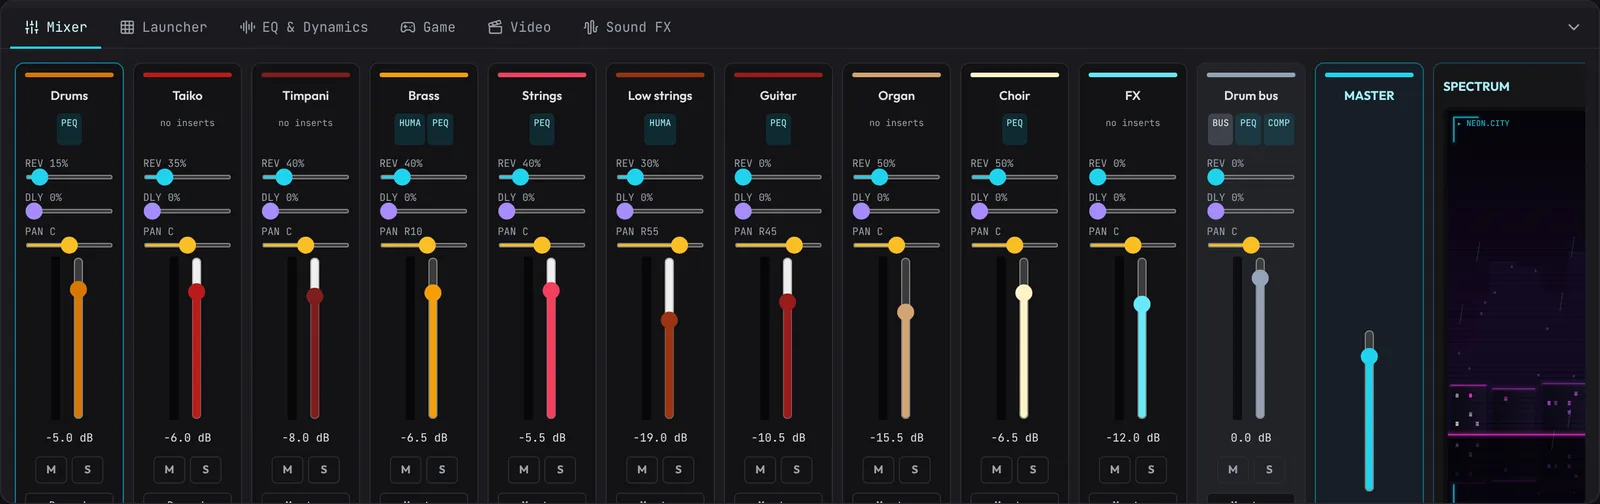Mute the Drums channel
Viewport: 1600px width, 504px height.
(x=51, y=469)
